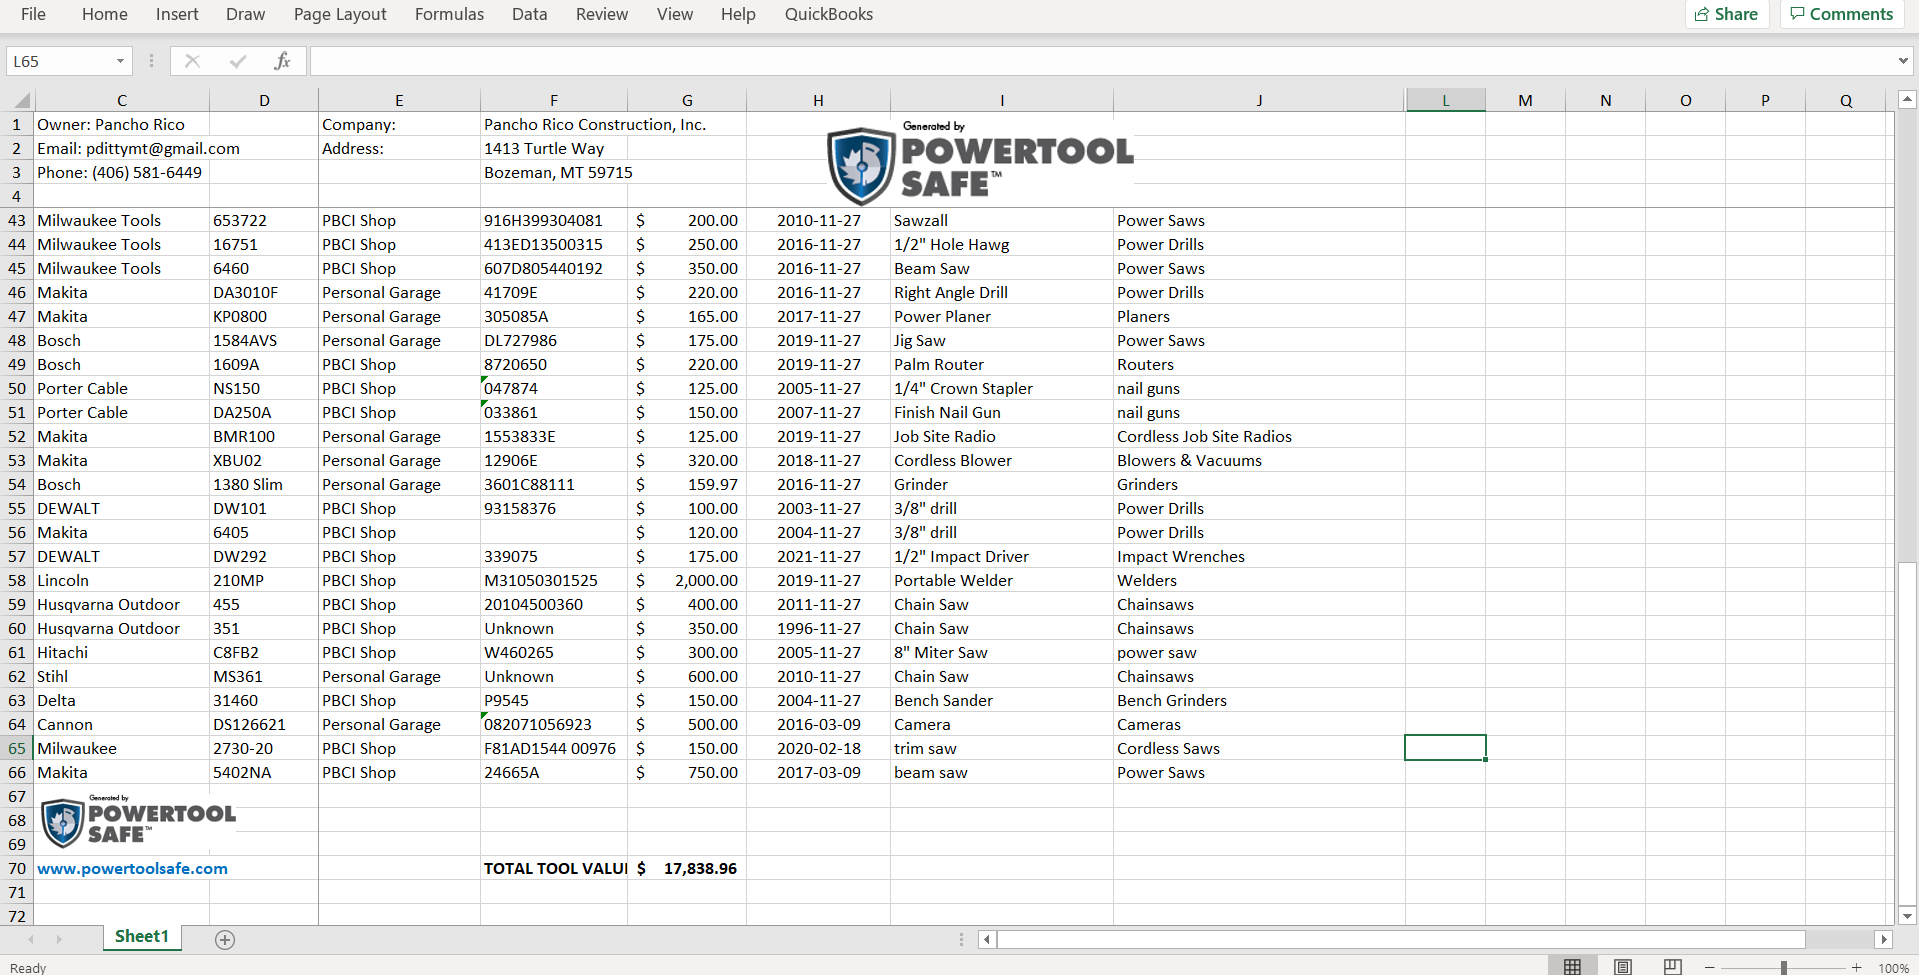Click the Share button
Screen dimensions: 1919x975
(1727, 14)
